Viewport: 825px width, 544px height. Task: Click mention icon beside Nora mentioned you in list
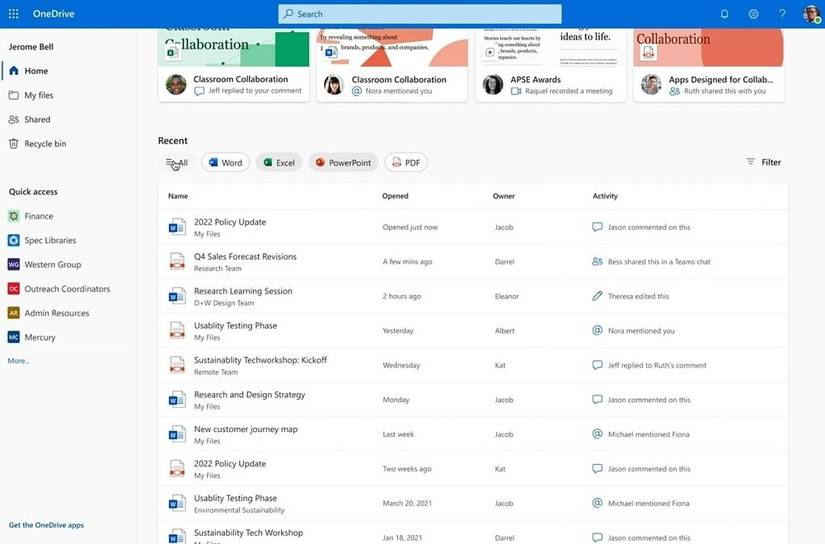click(597, 330)
